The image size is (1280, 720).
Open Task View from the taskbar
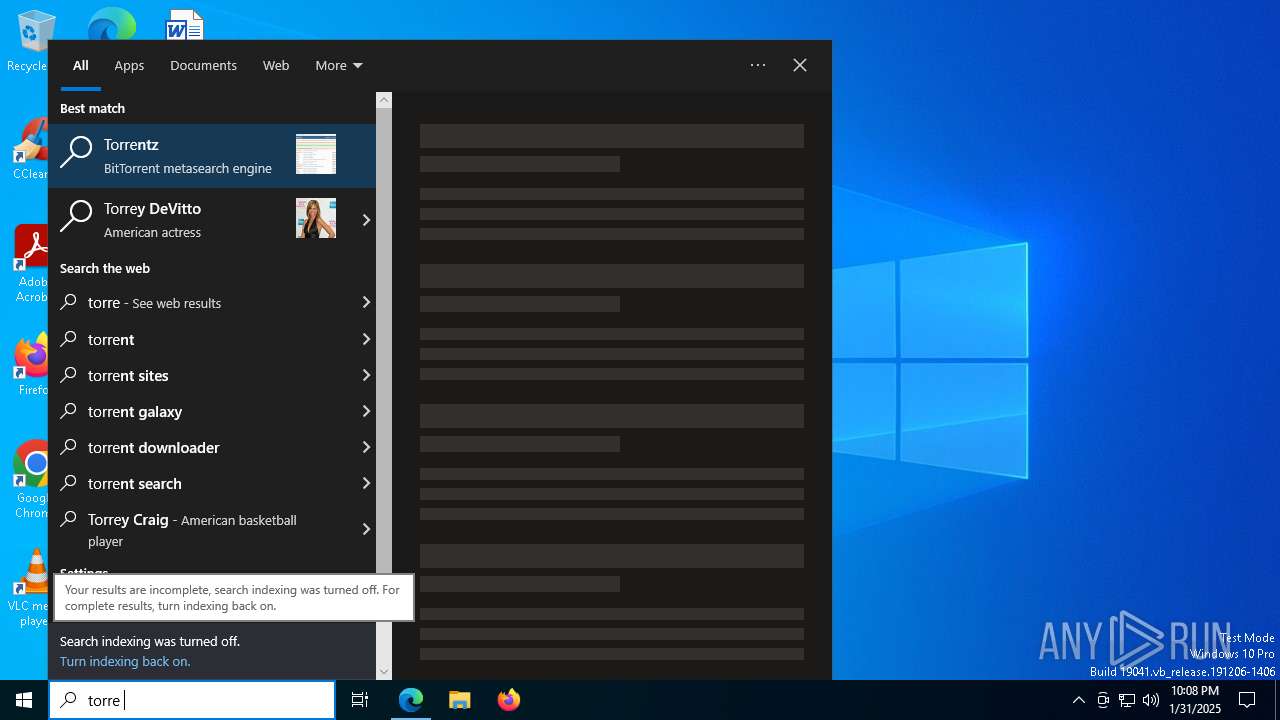tap(360, 700)
